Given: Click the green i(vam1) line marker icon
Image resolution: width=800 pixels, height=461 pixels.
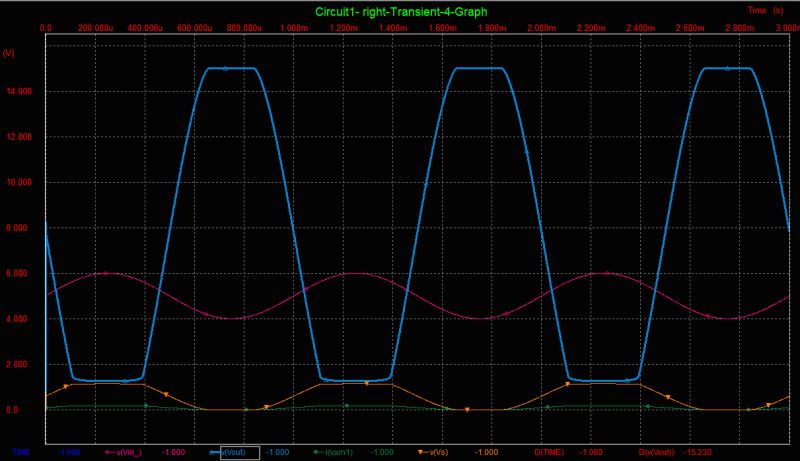Looking at the screenshot, I should [318, 452].
